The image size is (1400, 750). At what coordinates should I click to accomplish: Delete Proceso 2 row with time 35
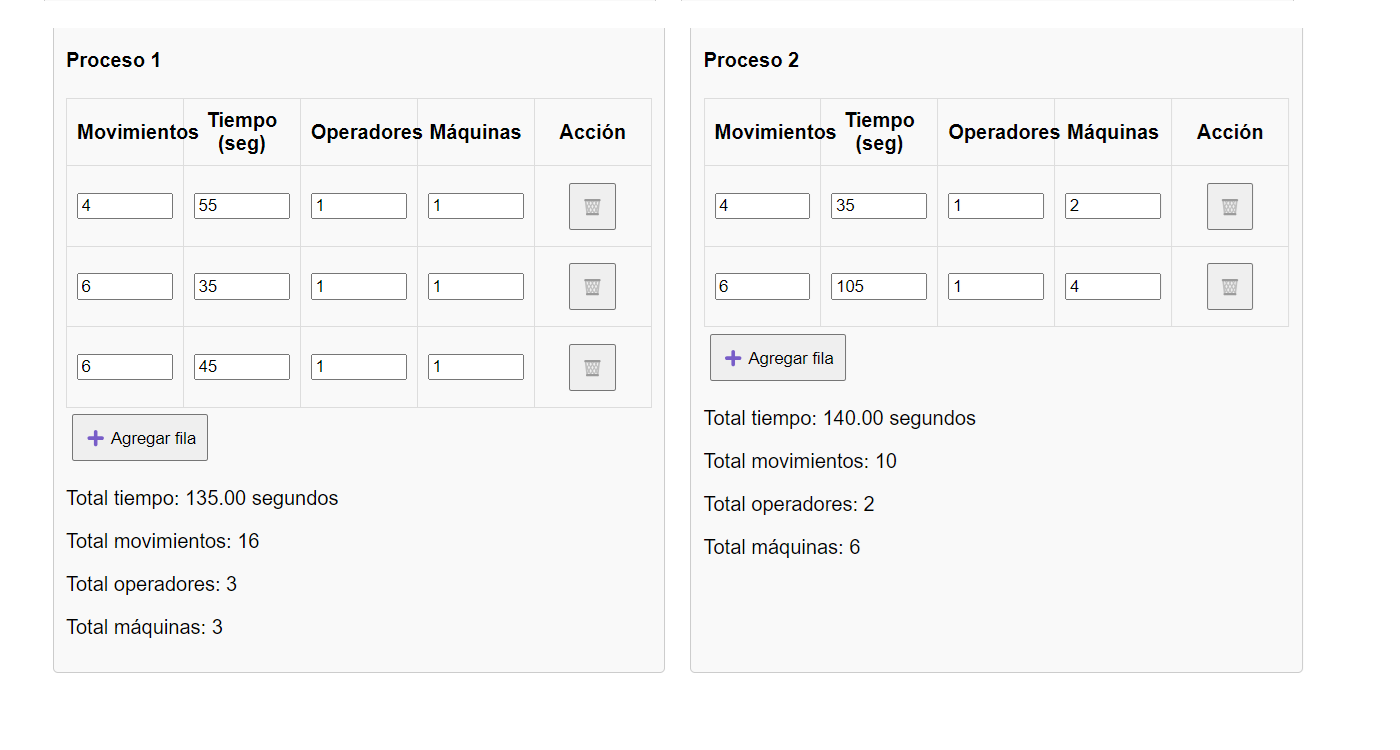(x=1229, y=206)
